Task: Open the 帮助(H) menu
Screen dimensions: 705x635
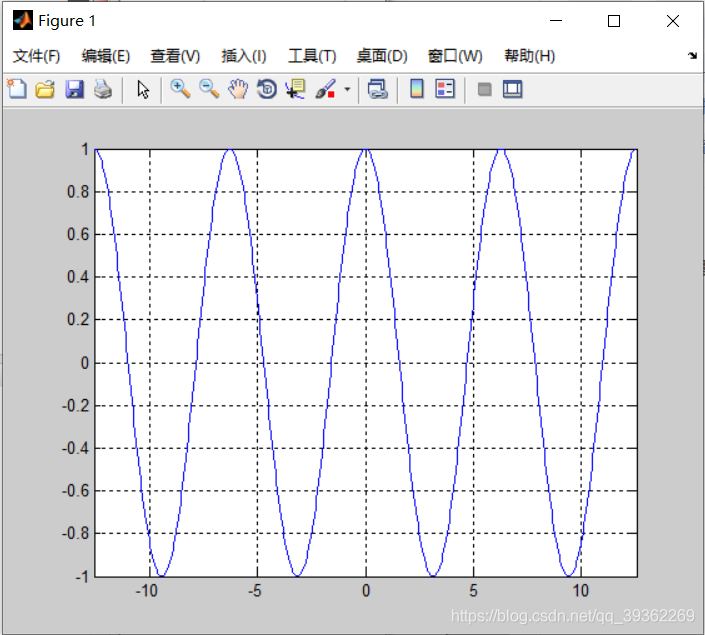Action: tap(530, 56)
